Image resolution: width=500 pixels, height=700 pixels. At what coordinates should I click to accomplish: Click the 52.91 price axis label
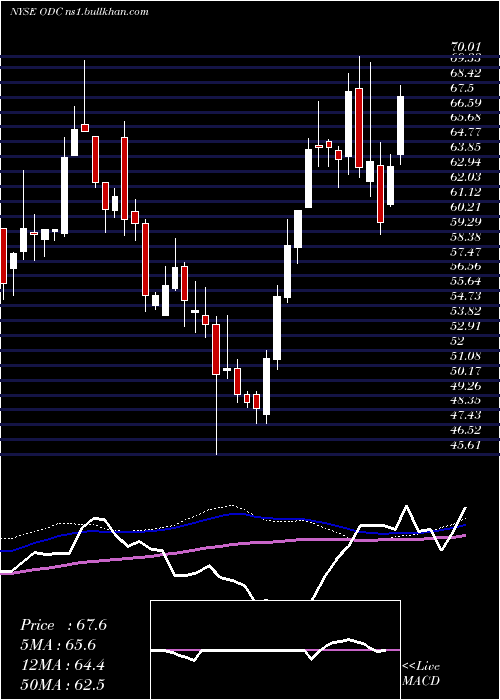tap(467, 326)
